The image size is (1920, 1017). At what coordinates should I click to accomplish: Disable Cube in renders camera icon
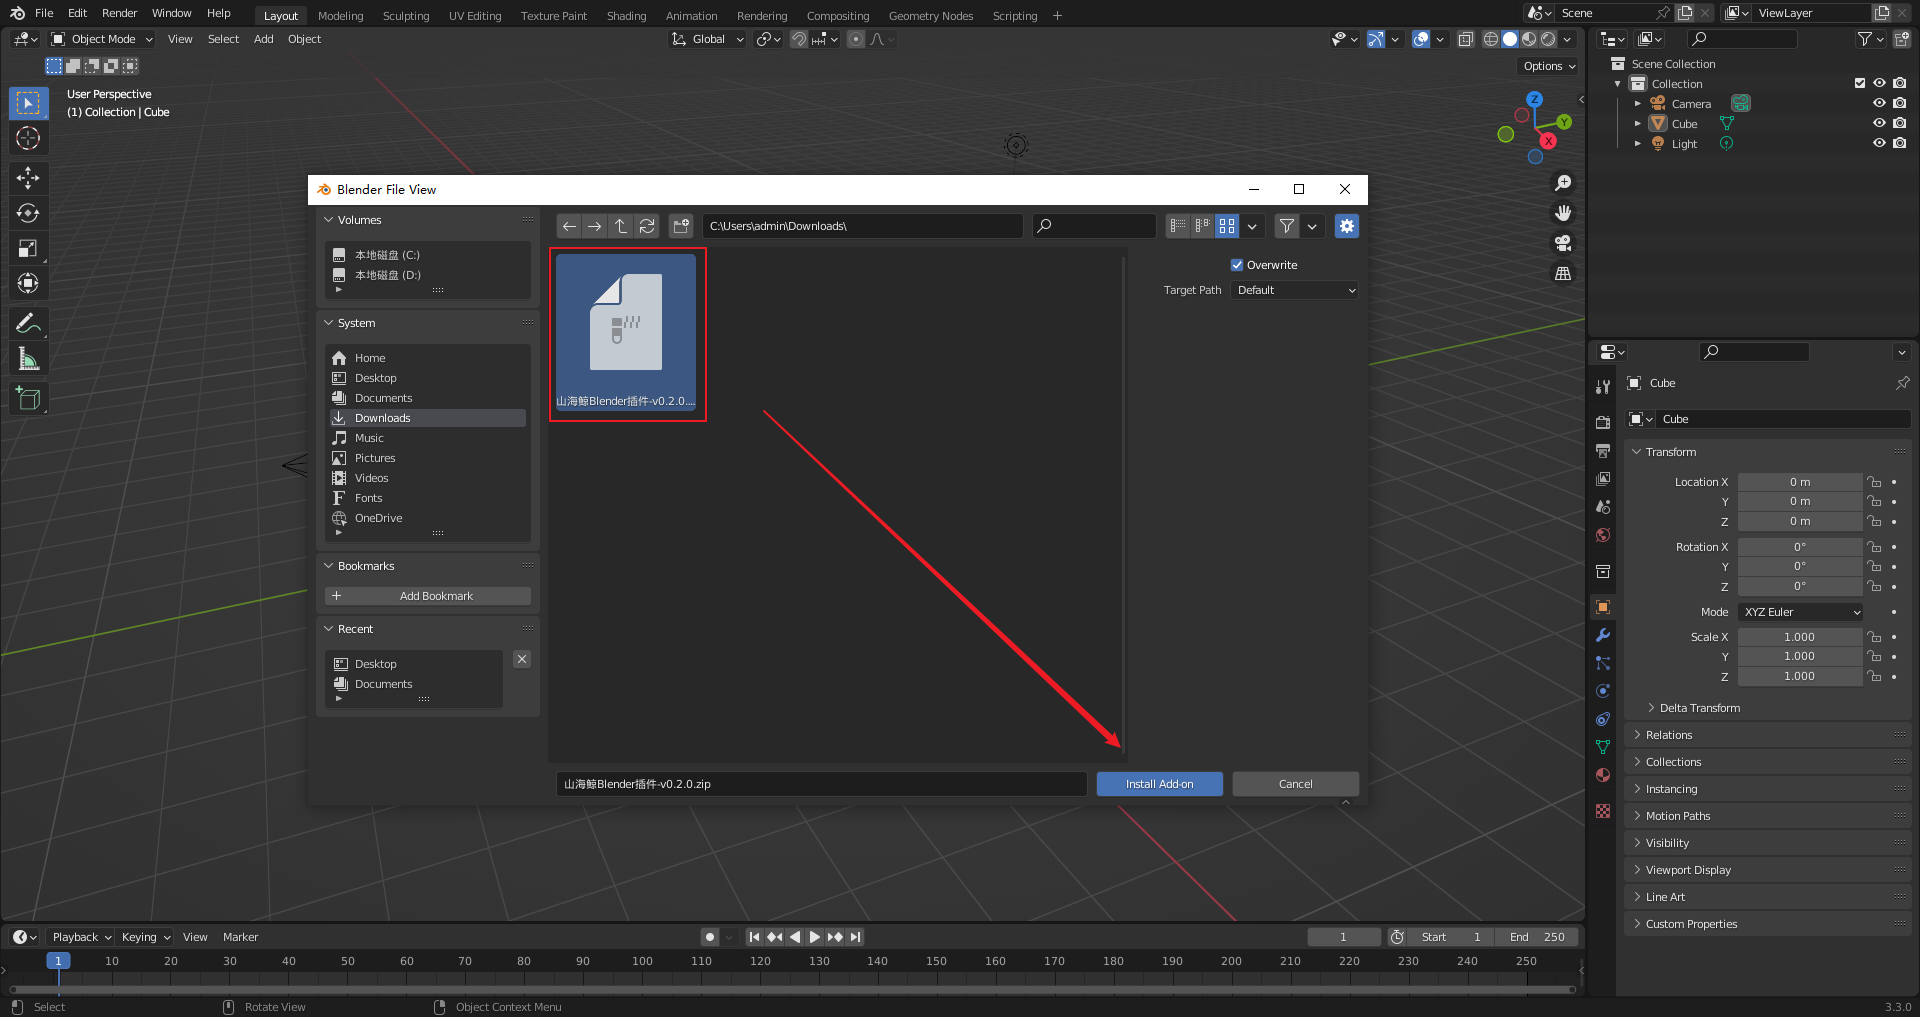1899,123
